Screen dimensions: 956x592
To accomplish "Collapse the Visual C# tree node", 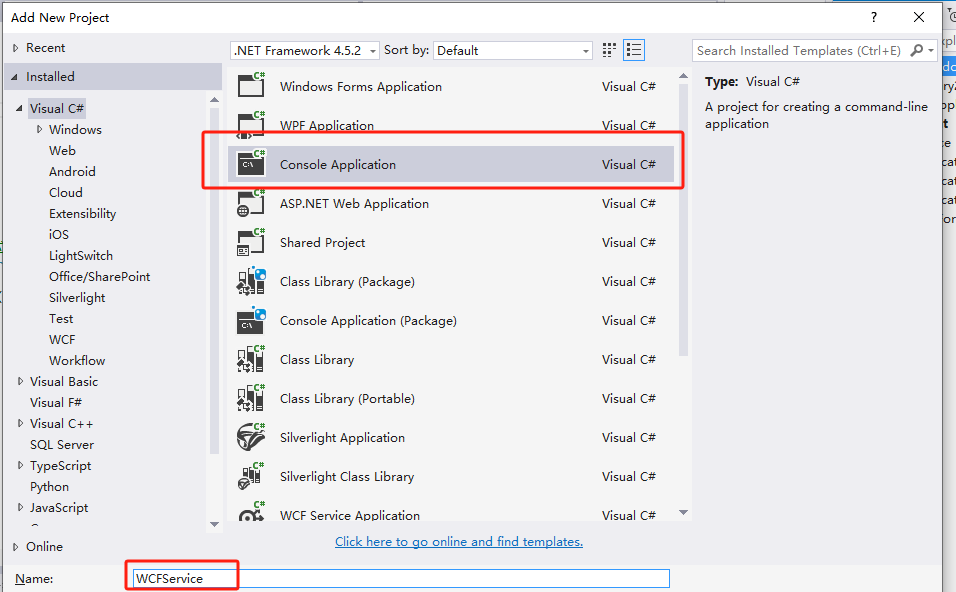I will [20, 109].
